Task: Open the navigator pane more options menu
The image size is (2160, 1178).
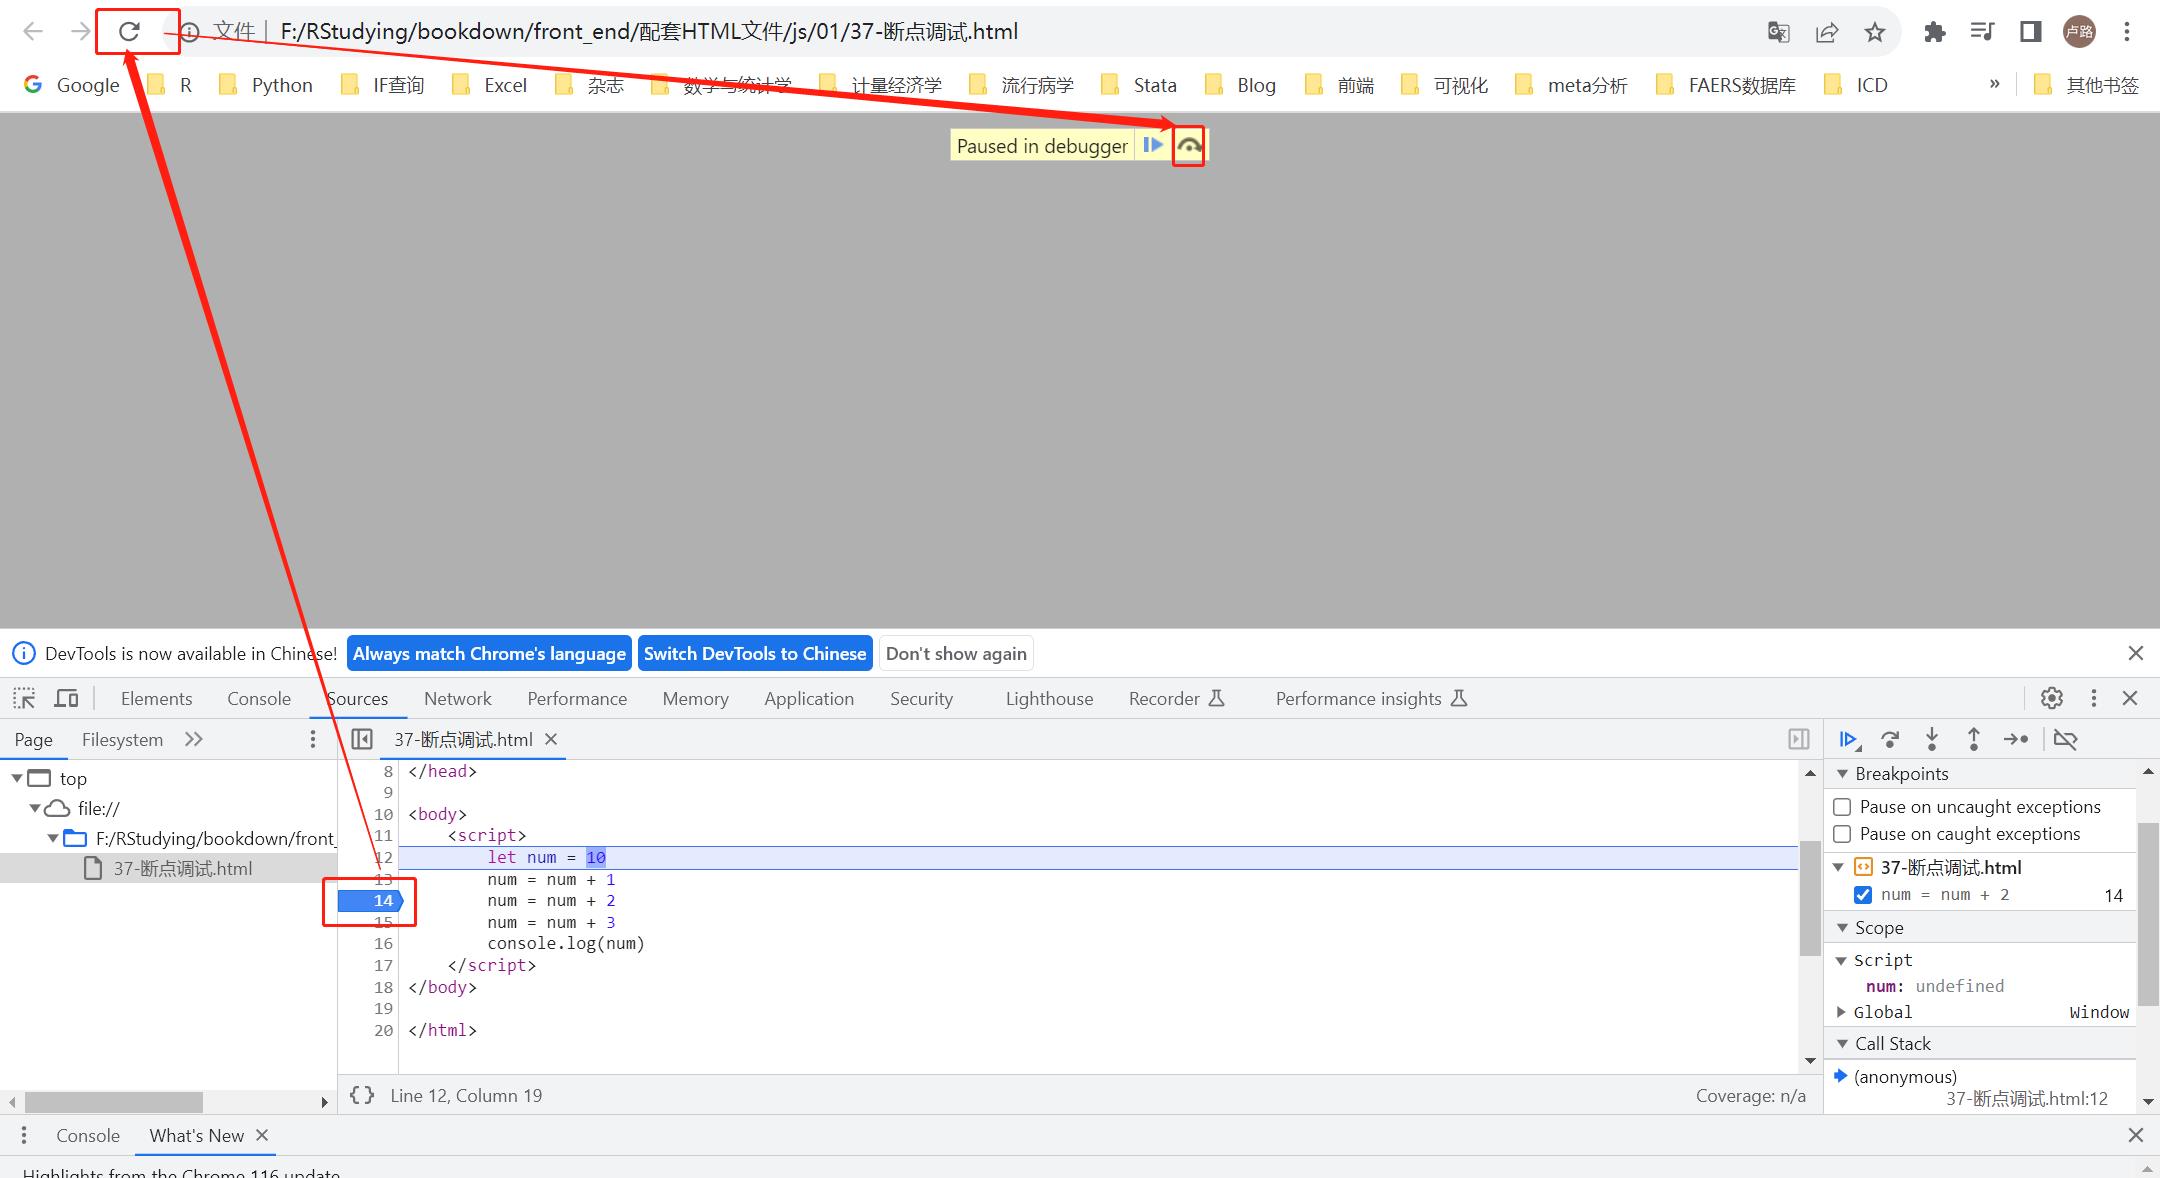Action: click(x=313, y=739)
